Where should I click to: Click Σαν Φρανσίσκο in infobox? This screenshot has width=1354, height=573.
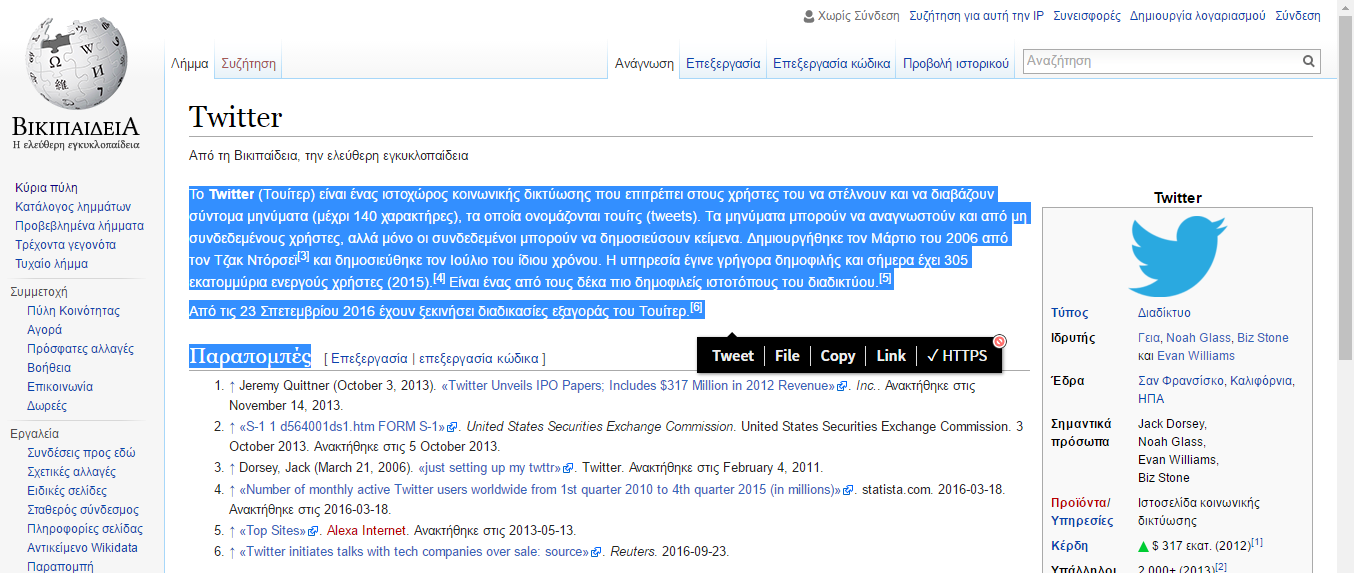click(1182, 381)
